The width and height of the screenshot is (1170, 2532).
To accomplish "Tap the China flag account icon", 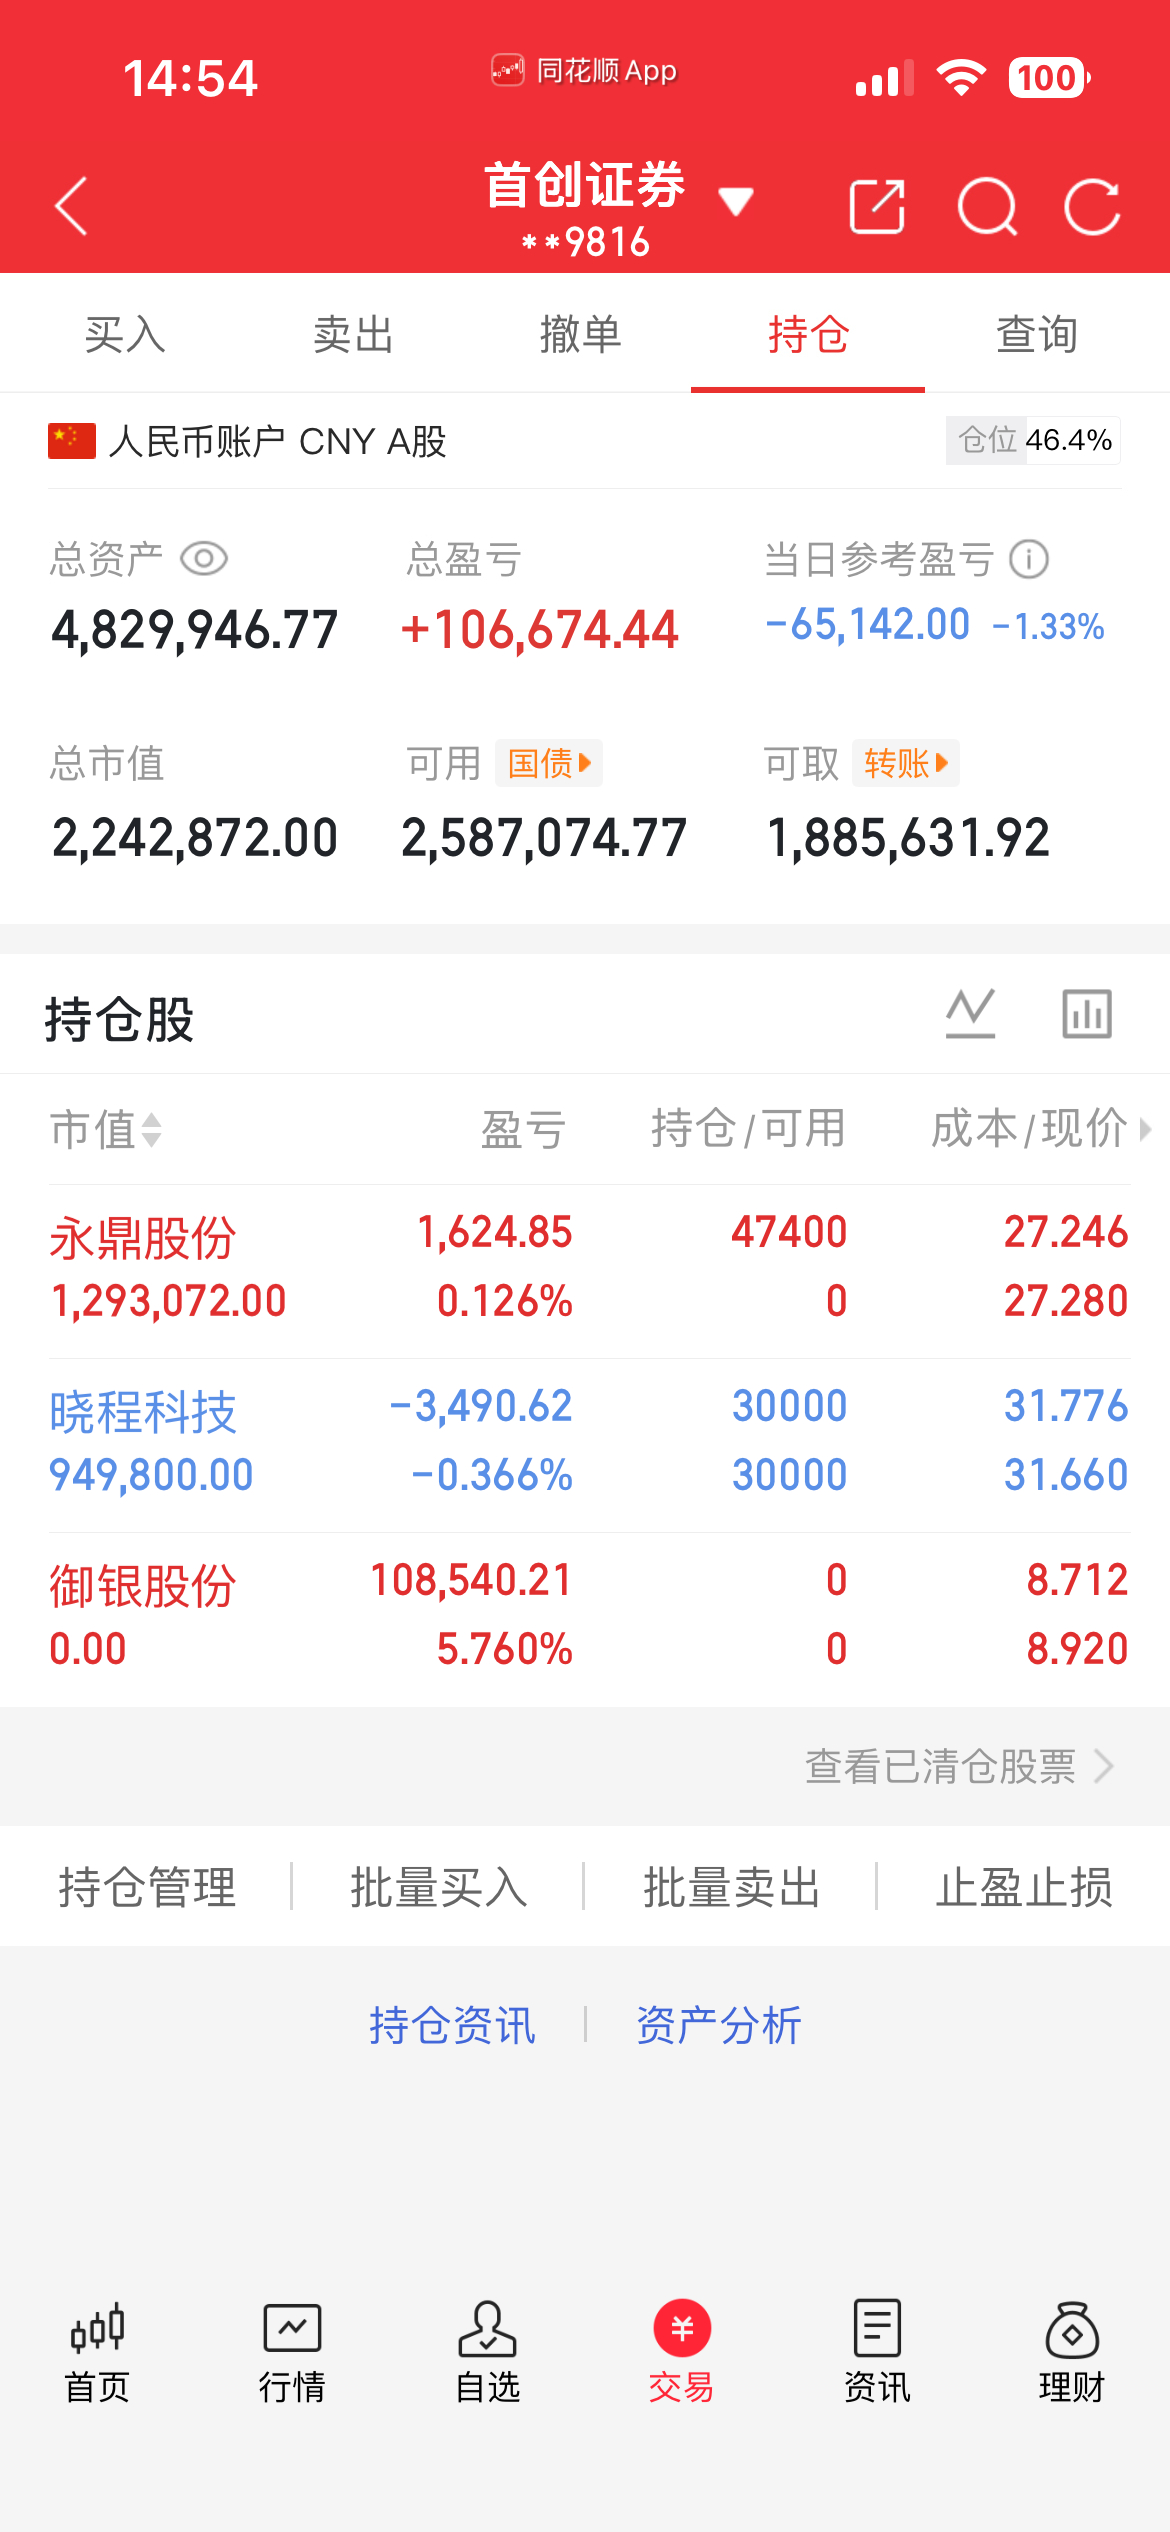I will pyautogui.click(x=72, y=441).
